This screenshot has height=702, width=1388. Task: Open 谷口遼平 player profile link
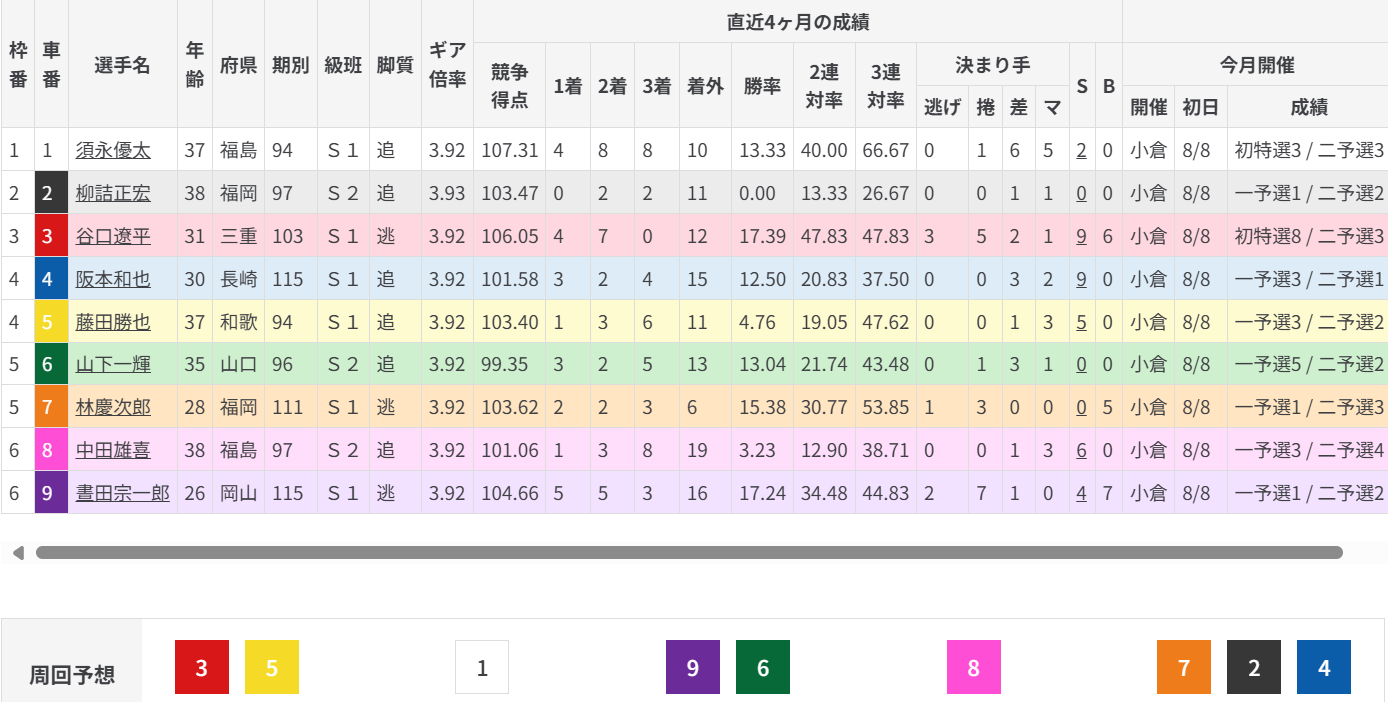pos(113,236)
